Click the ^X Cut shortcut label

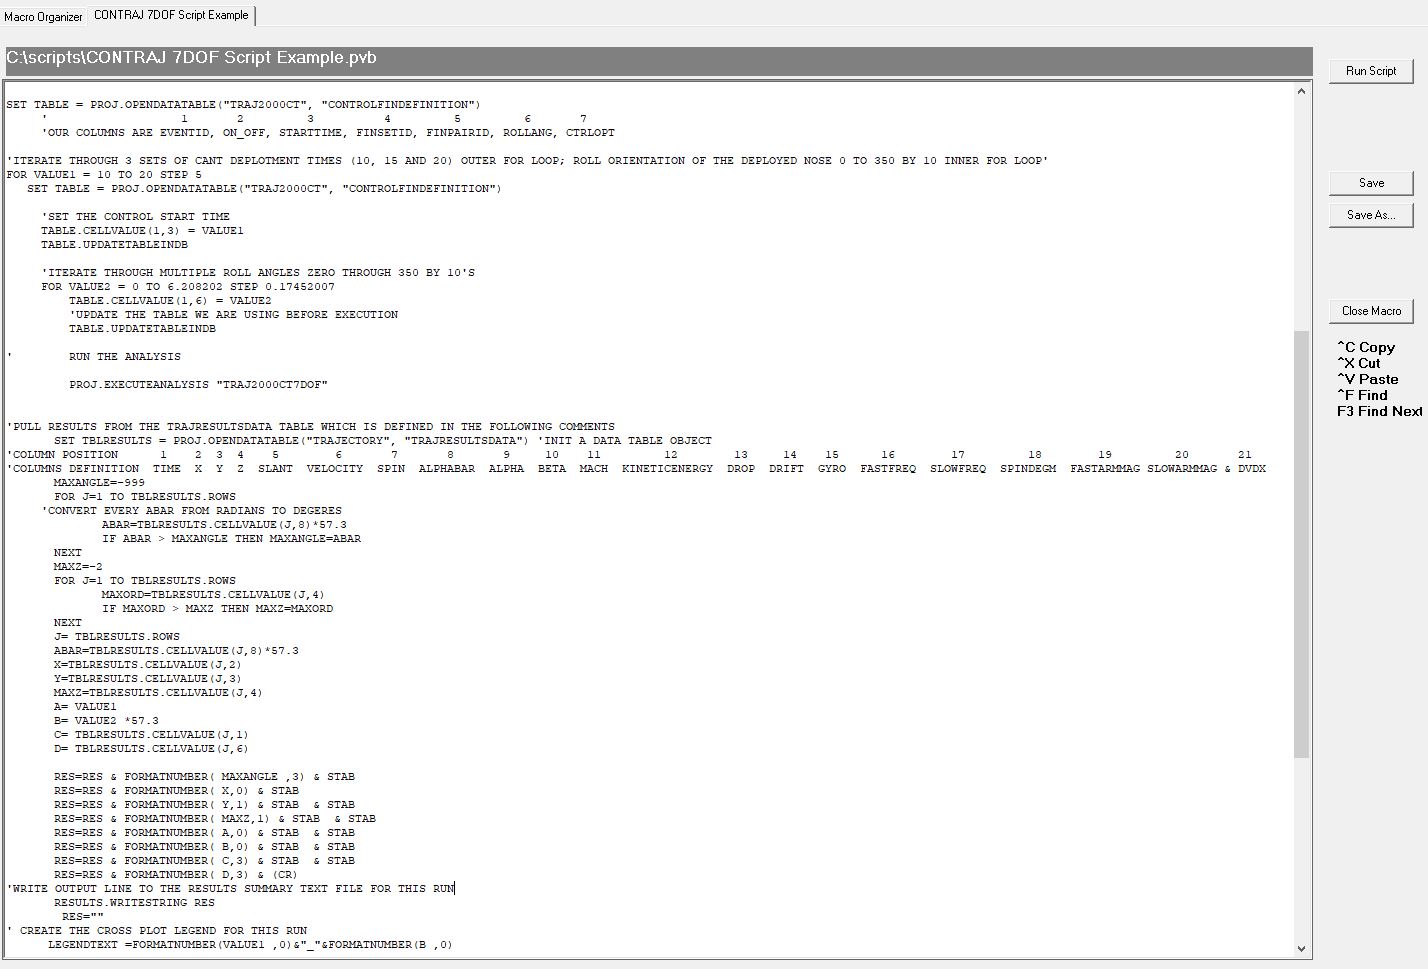click(x=1359, y=363)
